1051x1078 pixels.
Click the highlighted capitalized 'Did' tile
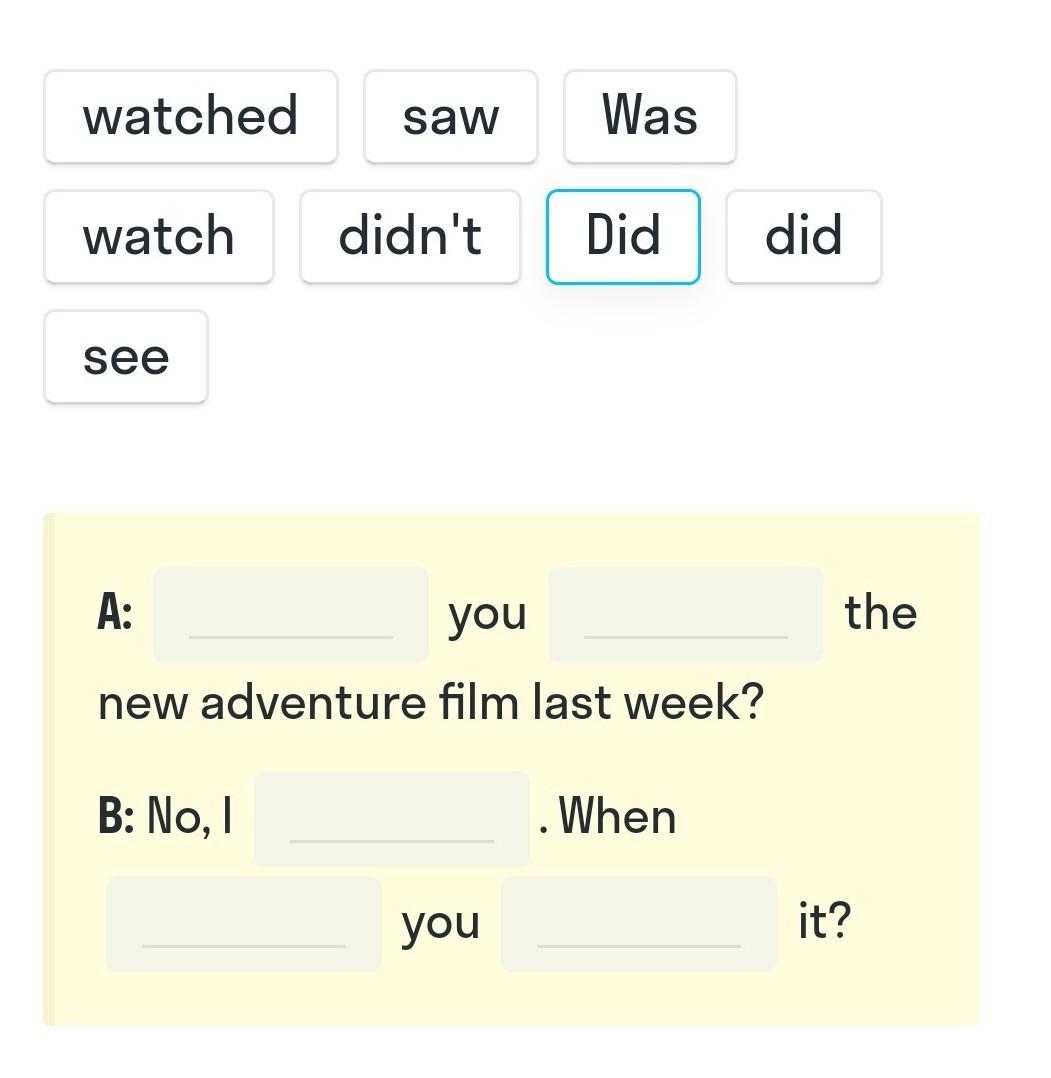623,236
